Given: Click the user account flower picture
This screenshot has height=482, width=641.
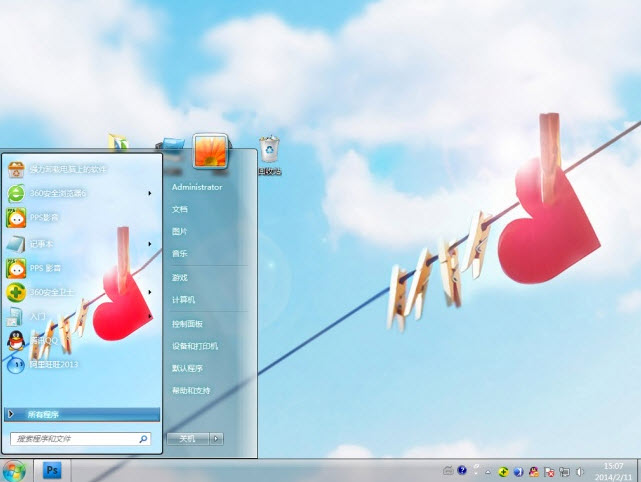Looking at the screenshot, I should [x=211, y=151].
